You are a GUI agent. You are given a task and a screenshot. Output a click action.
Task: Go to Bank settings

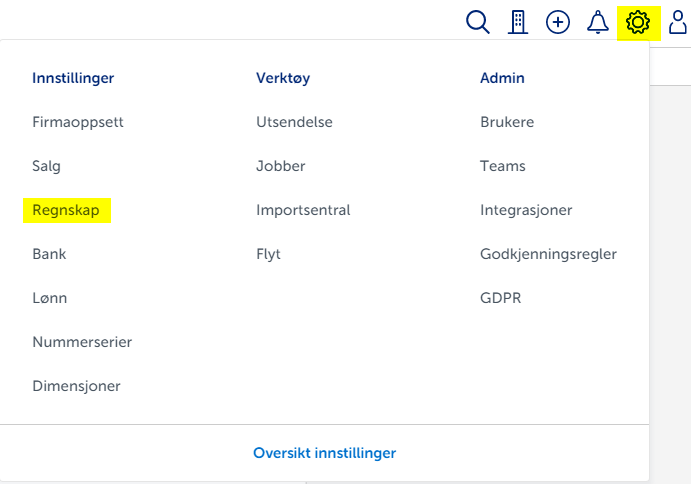49,254
